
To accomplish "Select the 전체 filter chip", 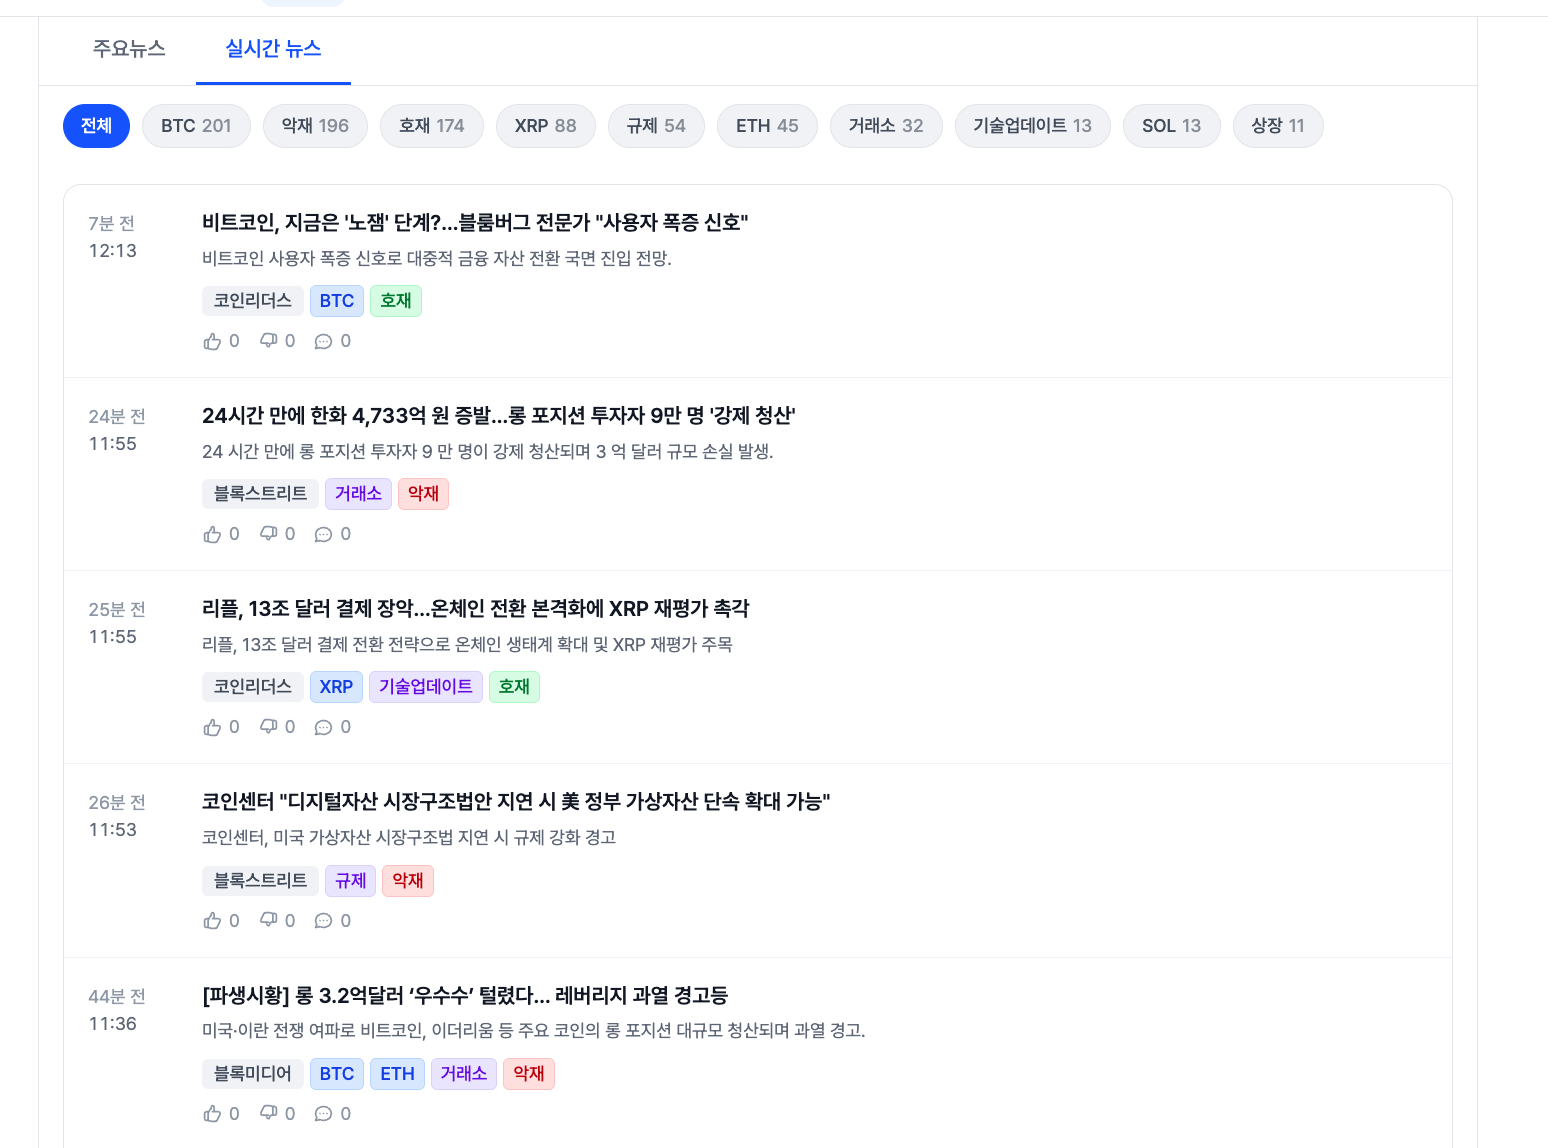I will tap(96, 126).
